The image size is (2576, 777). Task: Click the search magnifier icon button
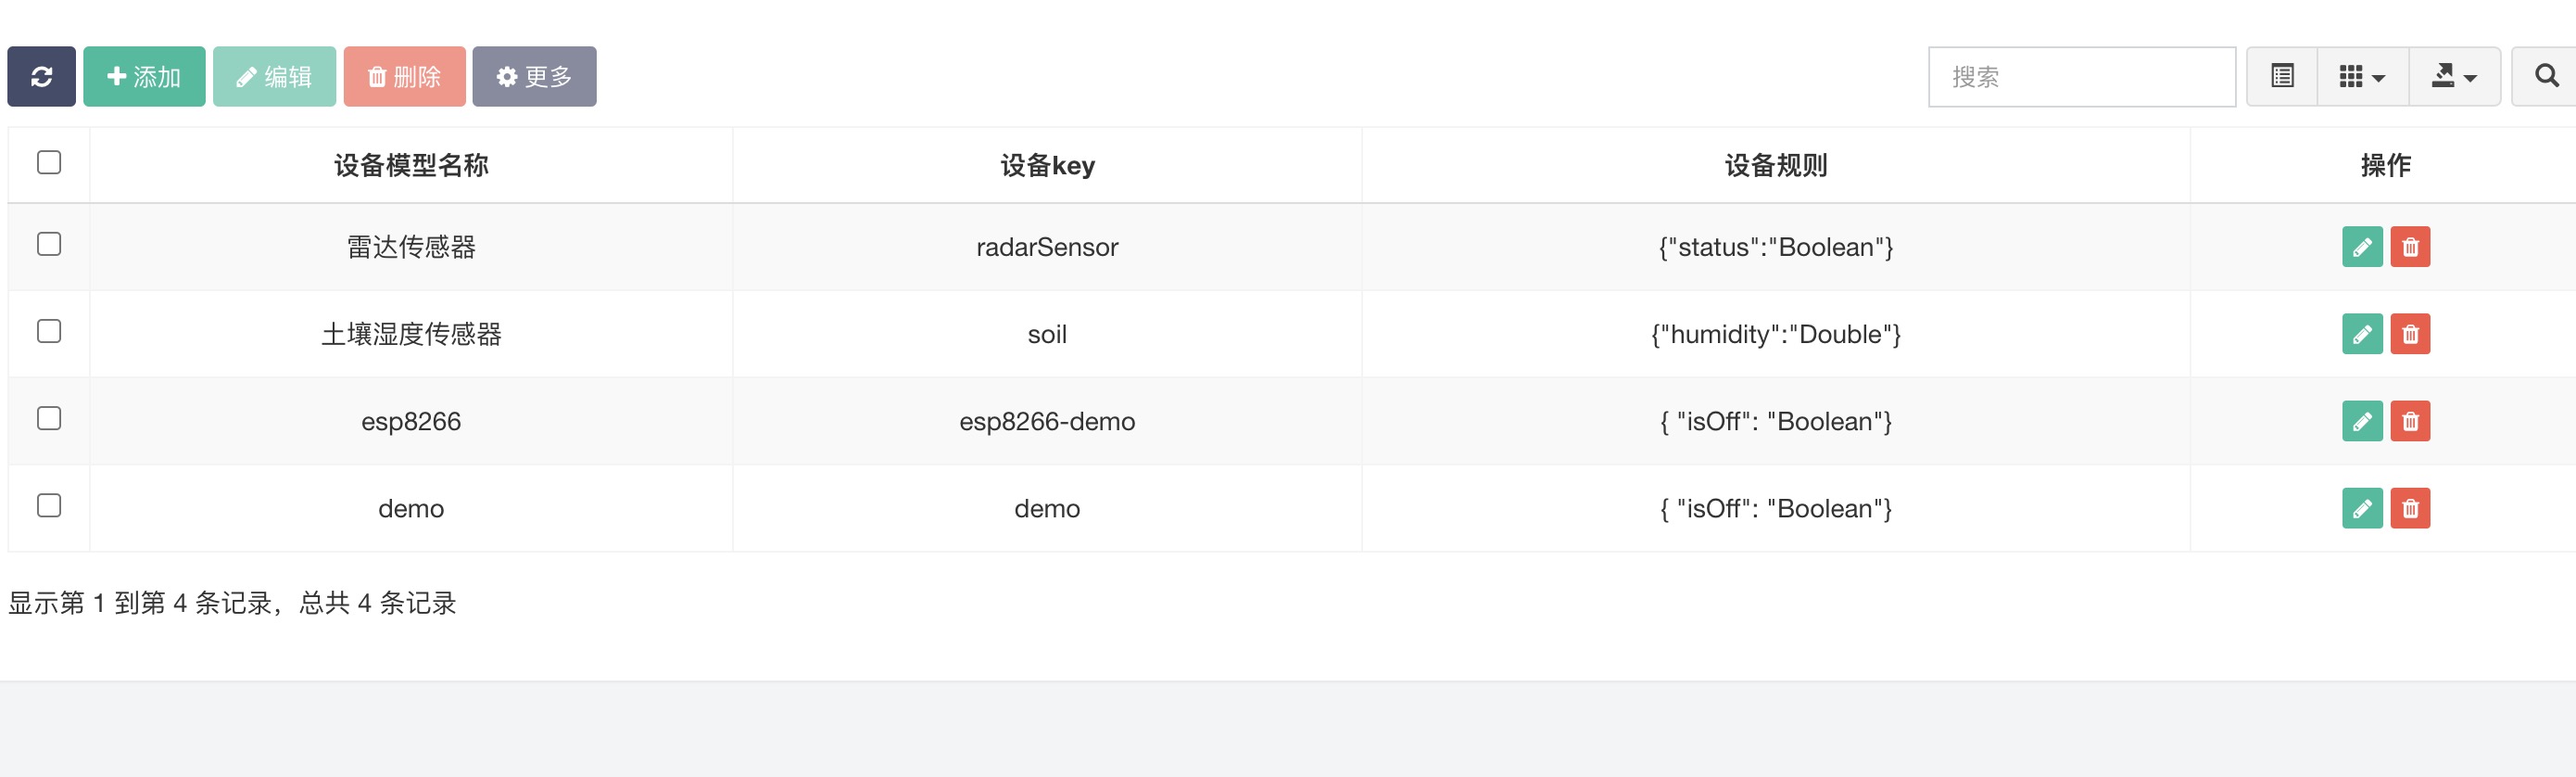(x=2546, y=76)
